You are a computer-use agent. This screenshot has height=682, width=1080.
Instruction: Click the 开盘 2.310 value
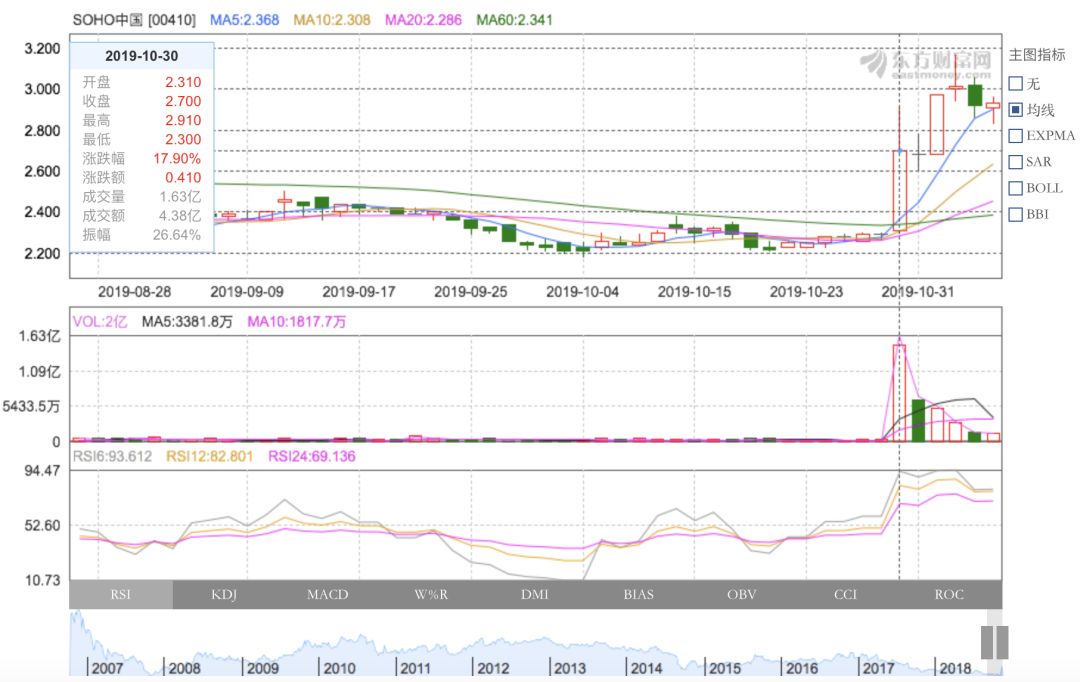pos(183,82)
